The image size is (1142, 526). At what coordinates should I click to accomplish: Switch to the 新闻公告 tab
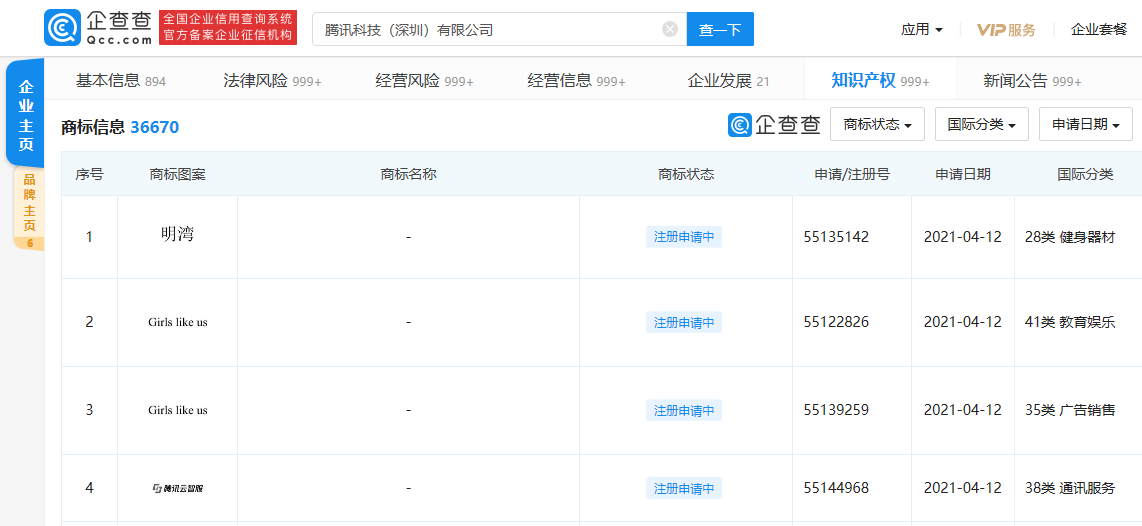tap(1032, 81)
